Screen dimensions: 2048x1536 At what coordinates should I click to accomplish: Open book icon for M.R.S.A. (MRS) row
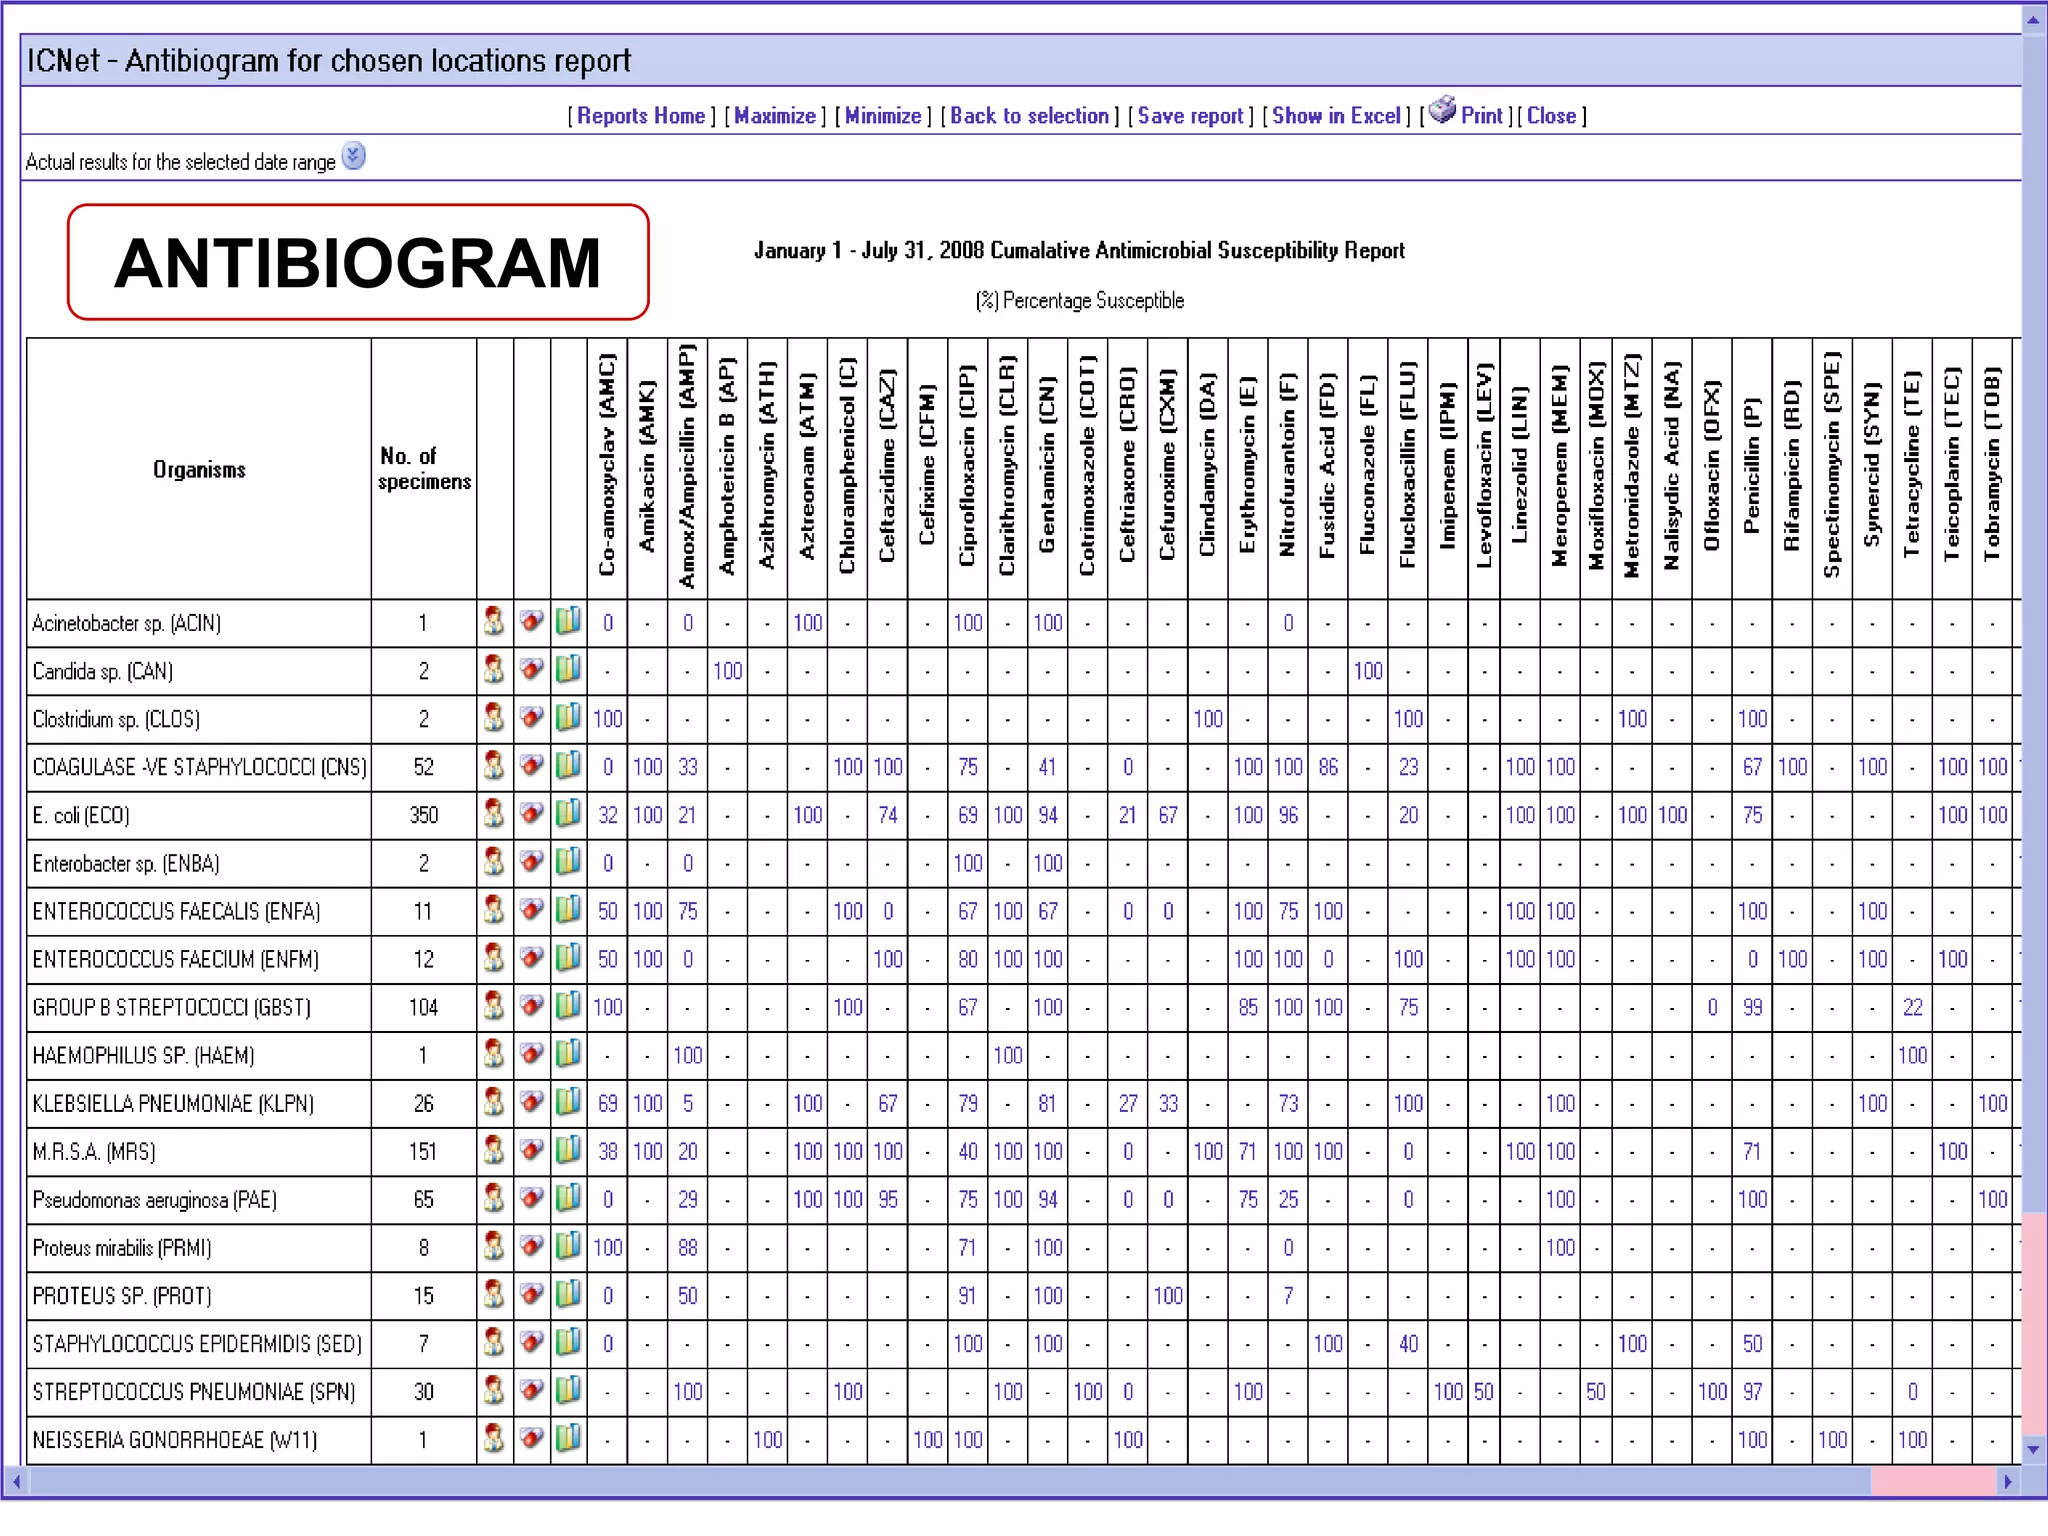coord(568,1149)
